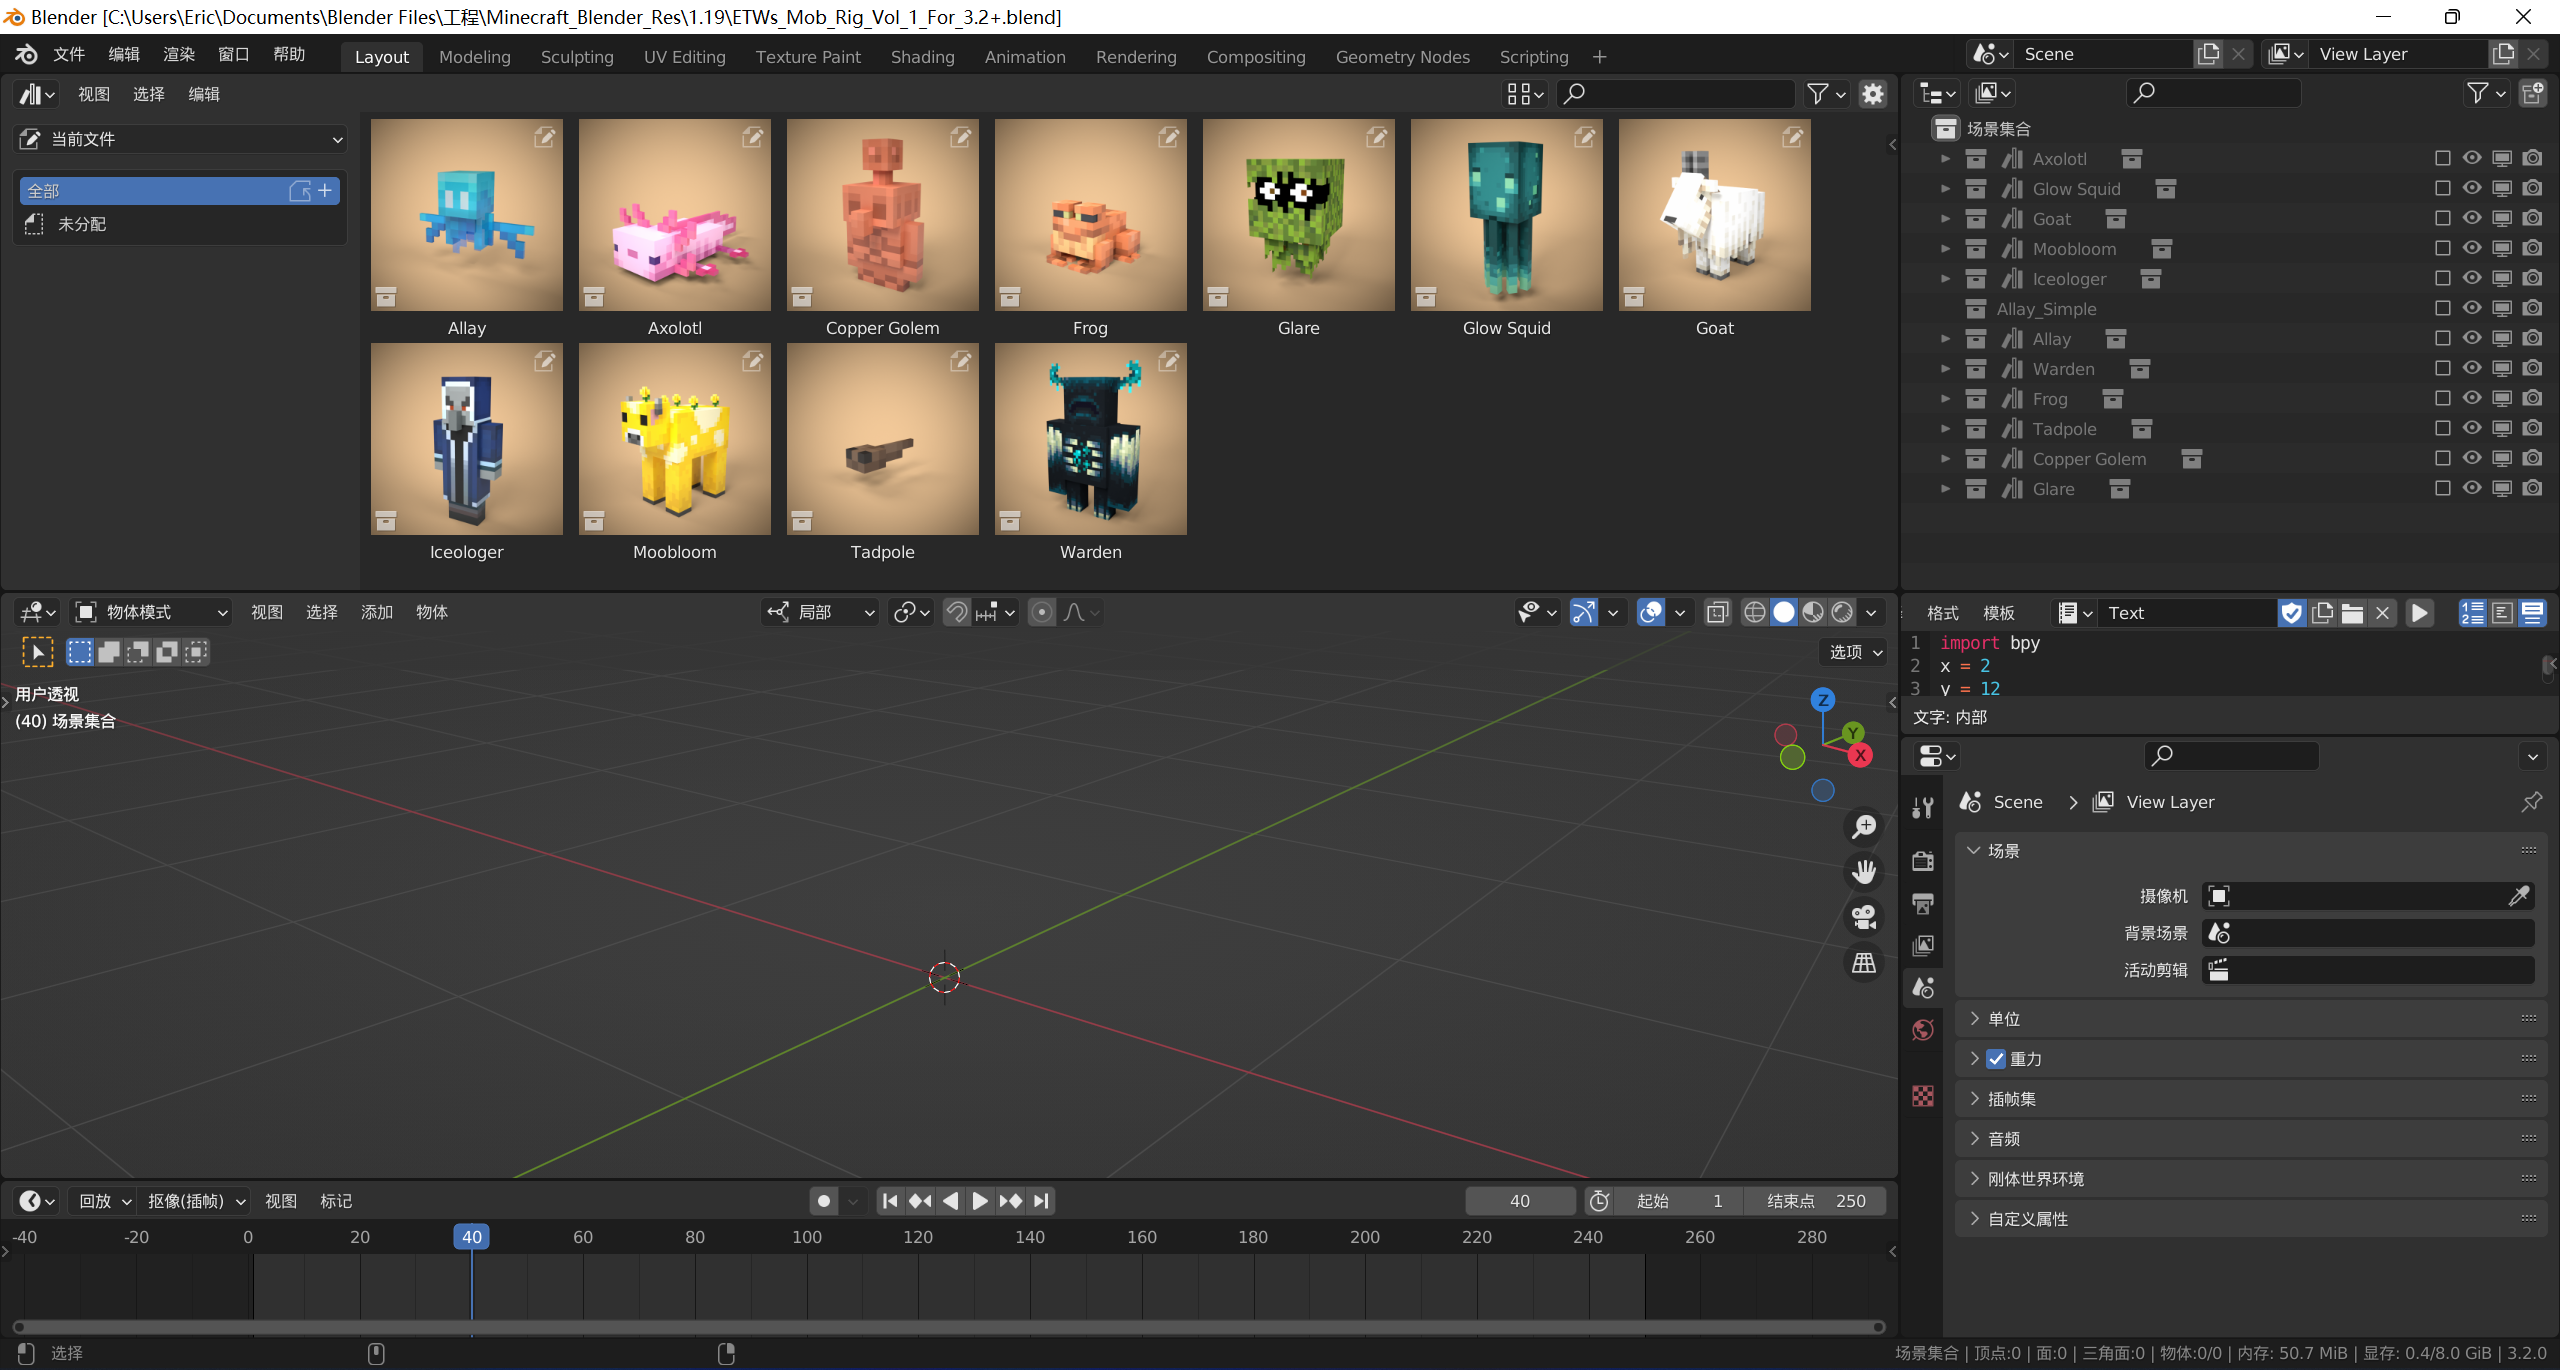Toggle camera view with the camera icon
Viewport: 2560px width, 1370px height.
(x=1864, y=917)
